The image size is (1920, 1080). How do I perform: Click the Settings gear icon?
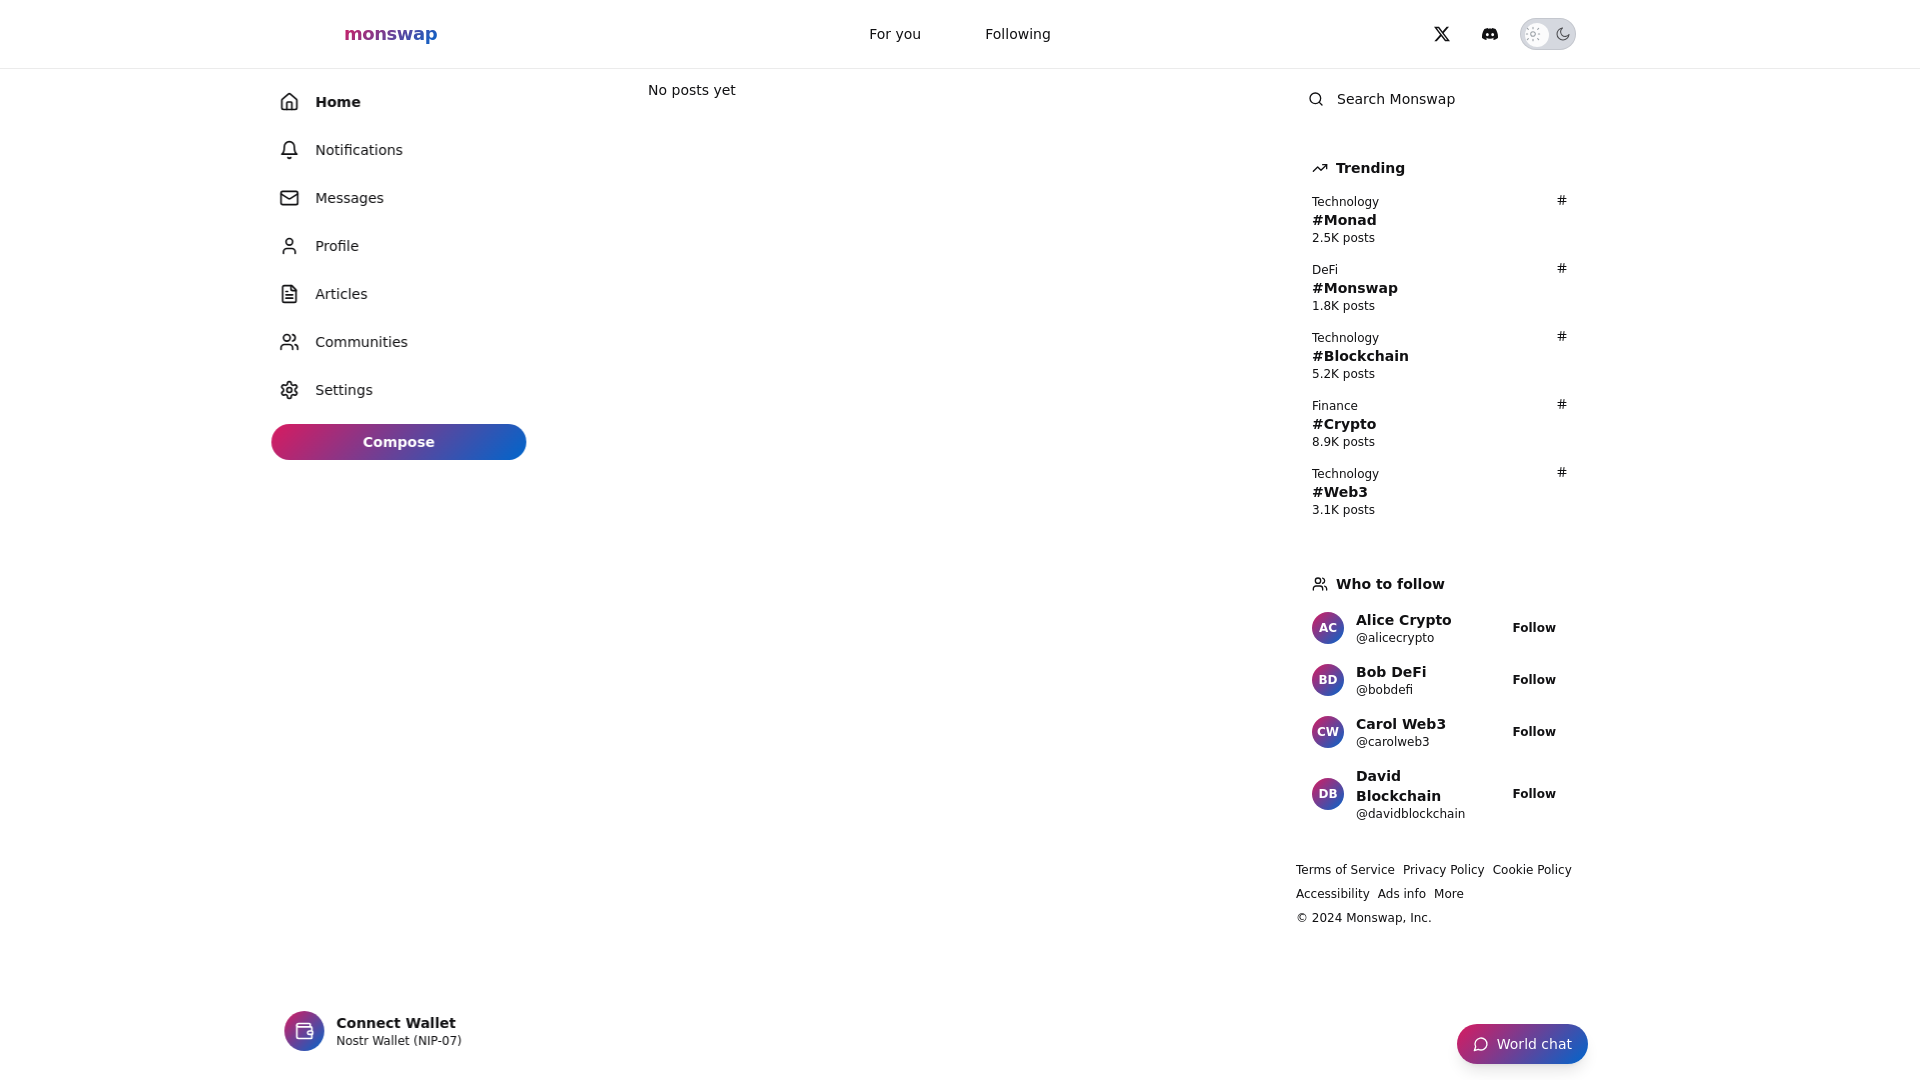pos(289,390)
